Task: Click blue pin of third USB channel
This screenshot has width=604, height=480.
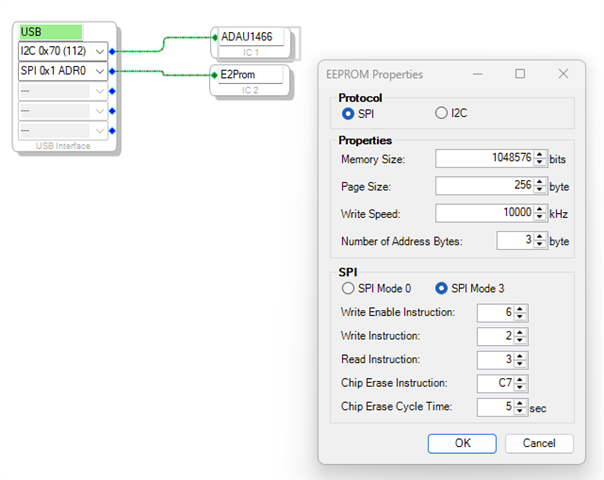Action: click(x=112, y=91)
